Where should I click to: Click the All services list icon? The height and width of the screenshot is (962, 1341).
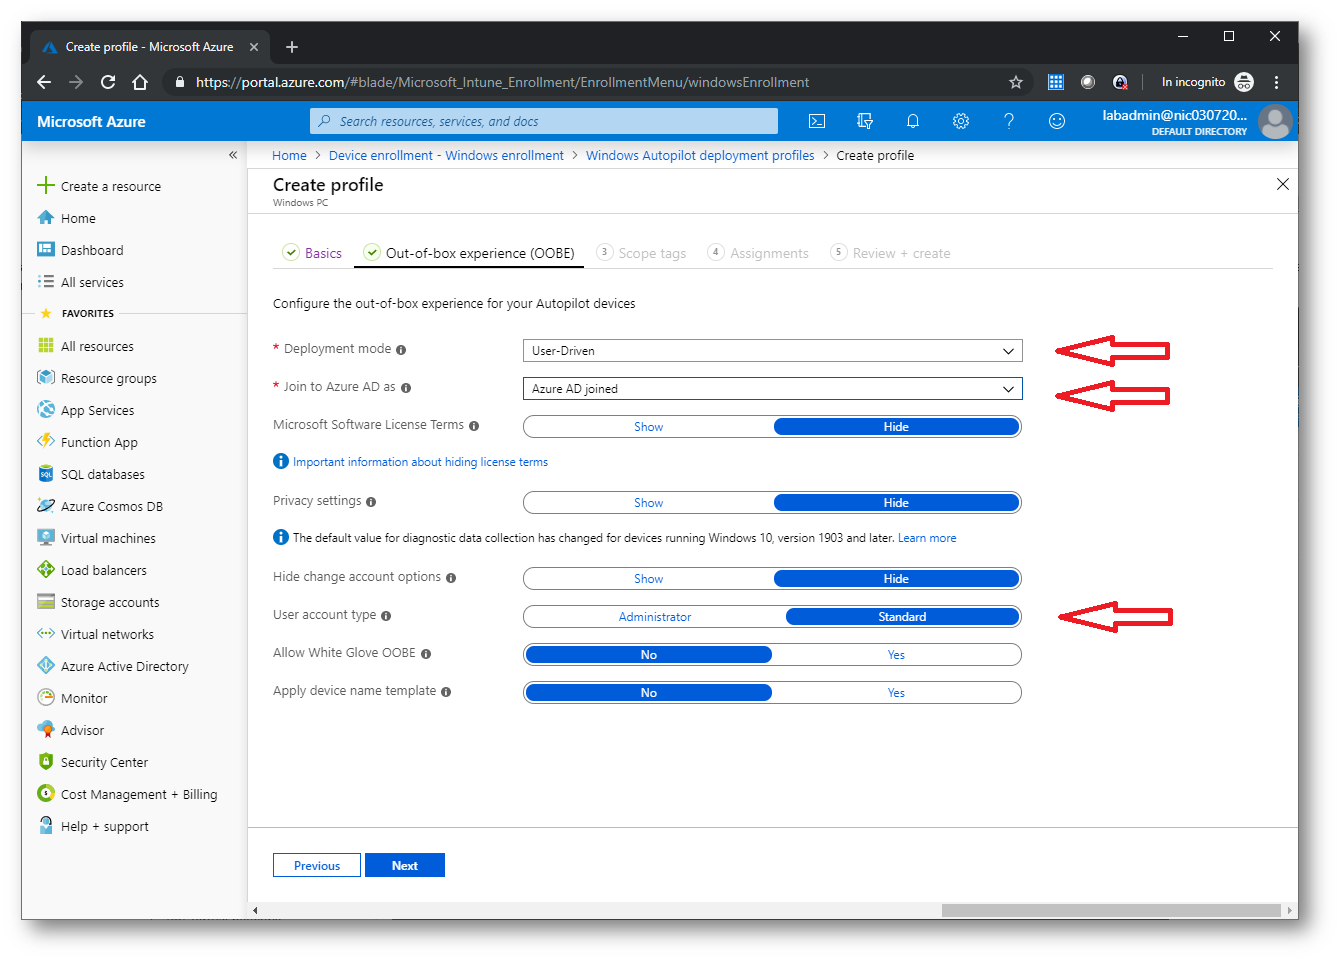[x=46, y=281]
